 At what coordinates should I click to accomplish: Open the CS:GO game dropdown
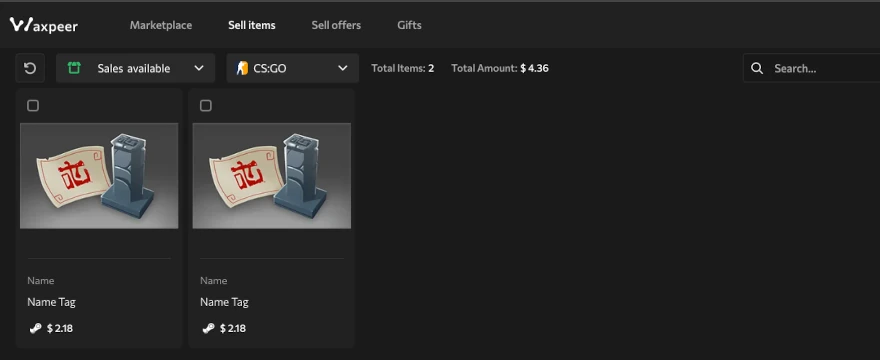pyautogui.click(x=292, y=68)
